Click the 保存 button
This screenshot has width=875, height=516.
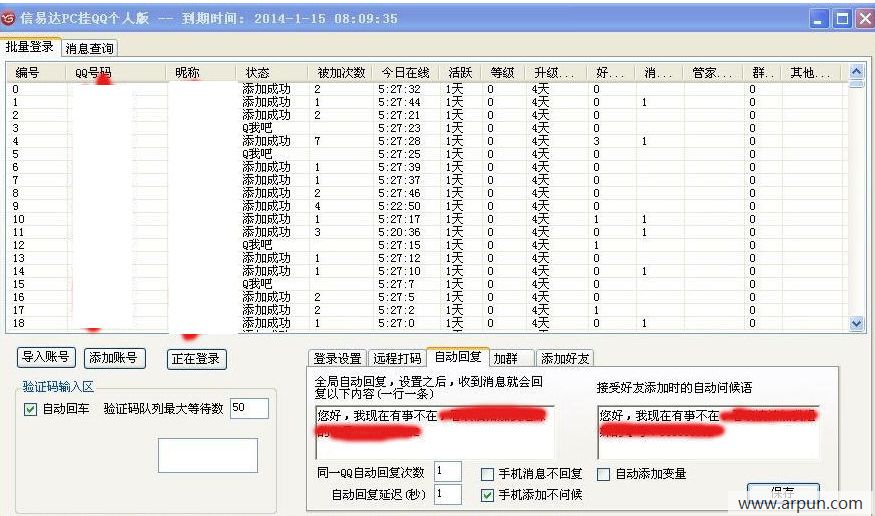(783, 491)
